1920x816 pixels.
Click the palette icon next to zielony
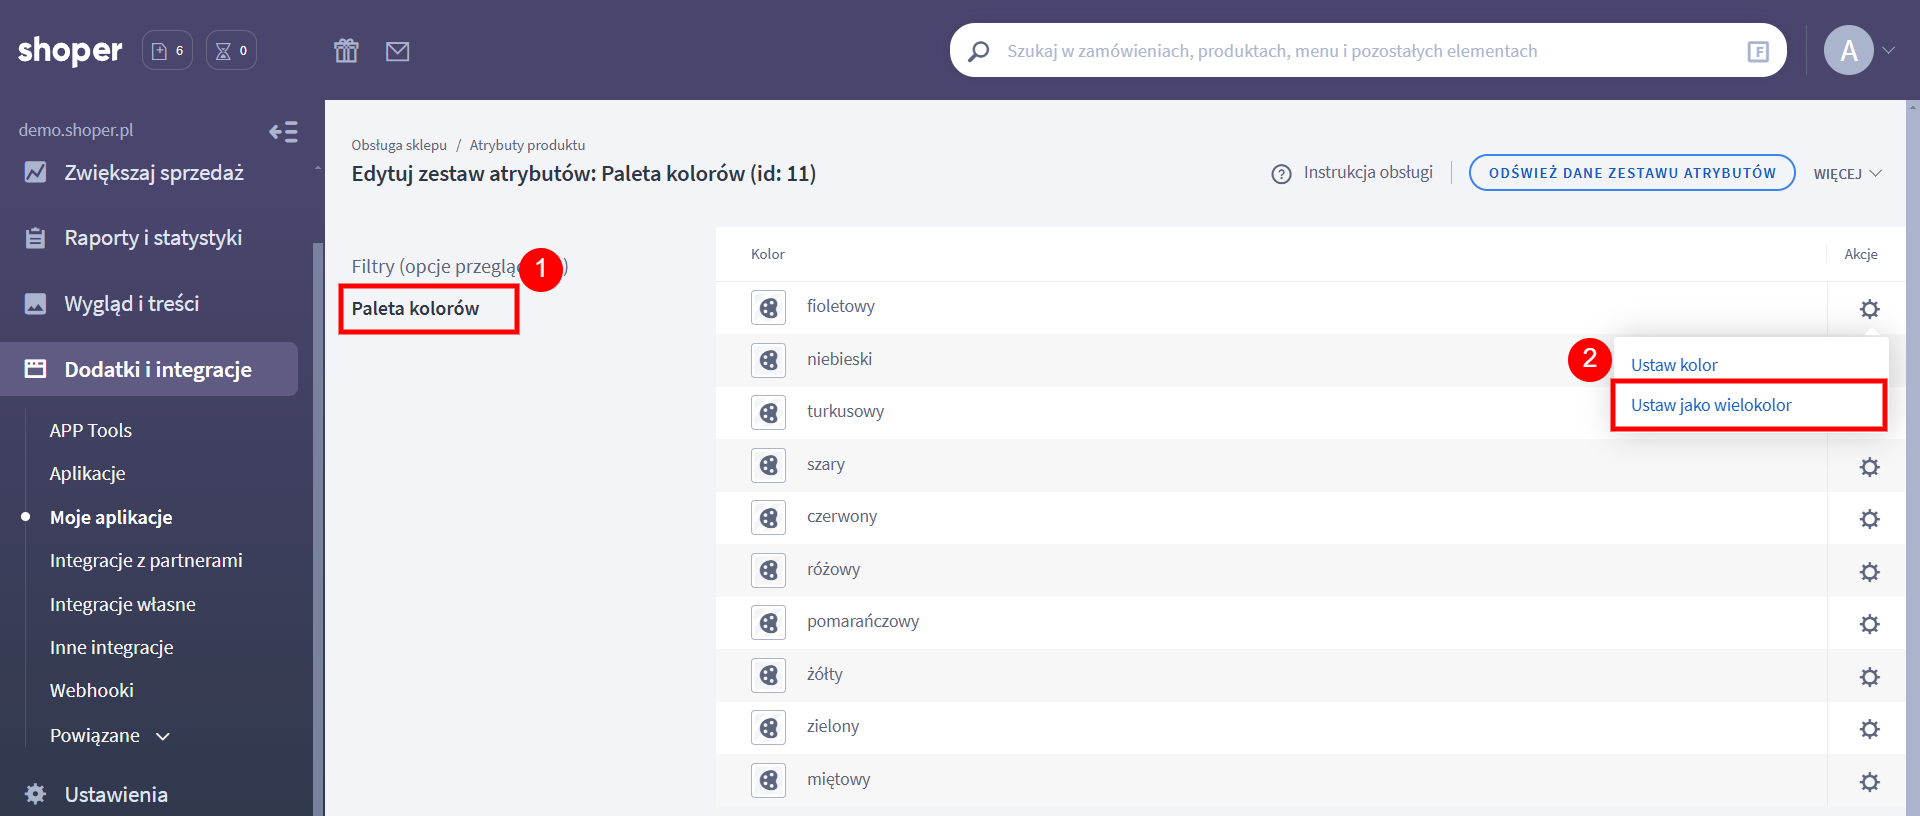coord(768,728)
